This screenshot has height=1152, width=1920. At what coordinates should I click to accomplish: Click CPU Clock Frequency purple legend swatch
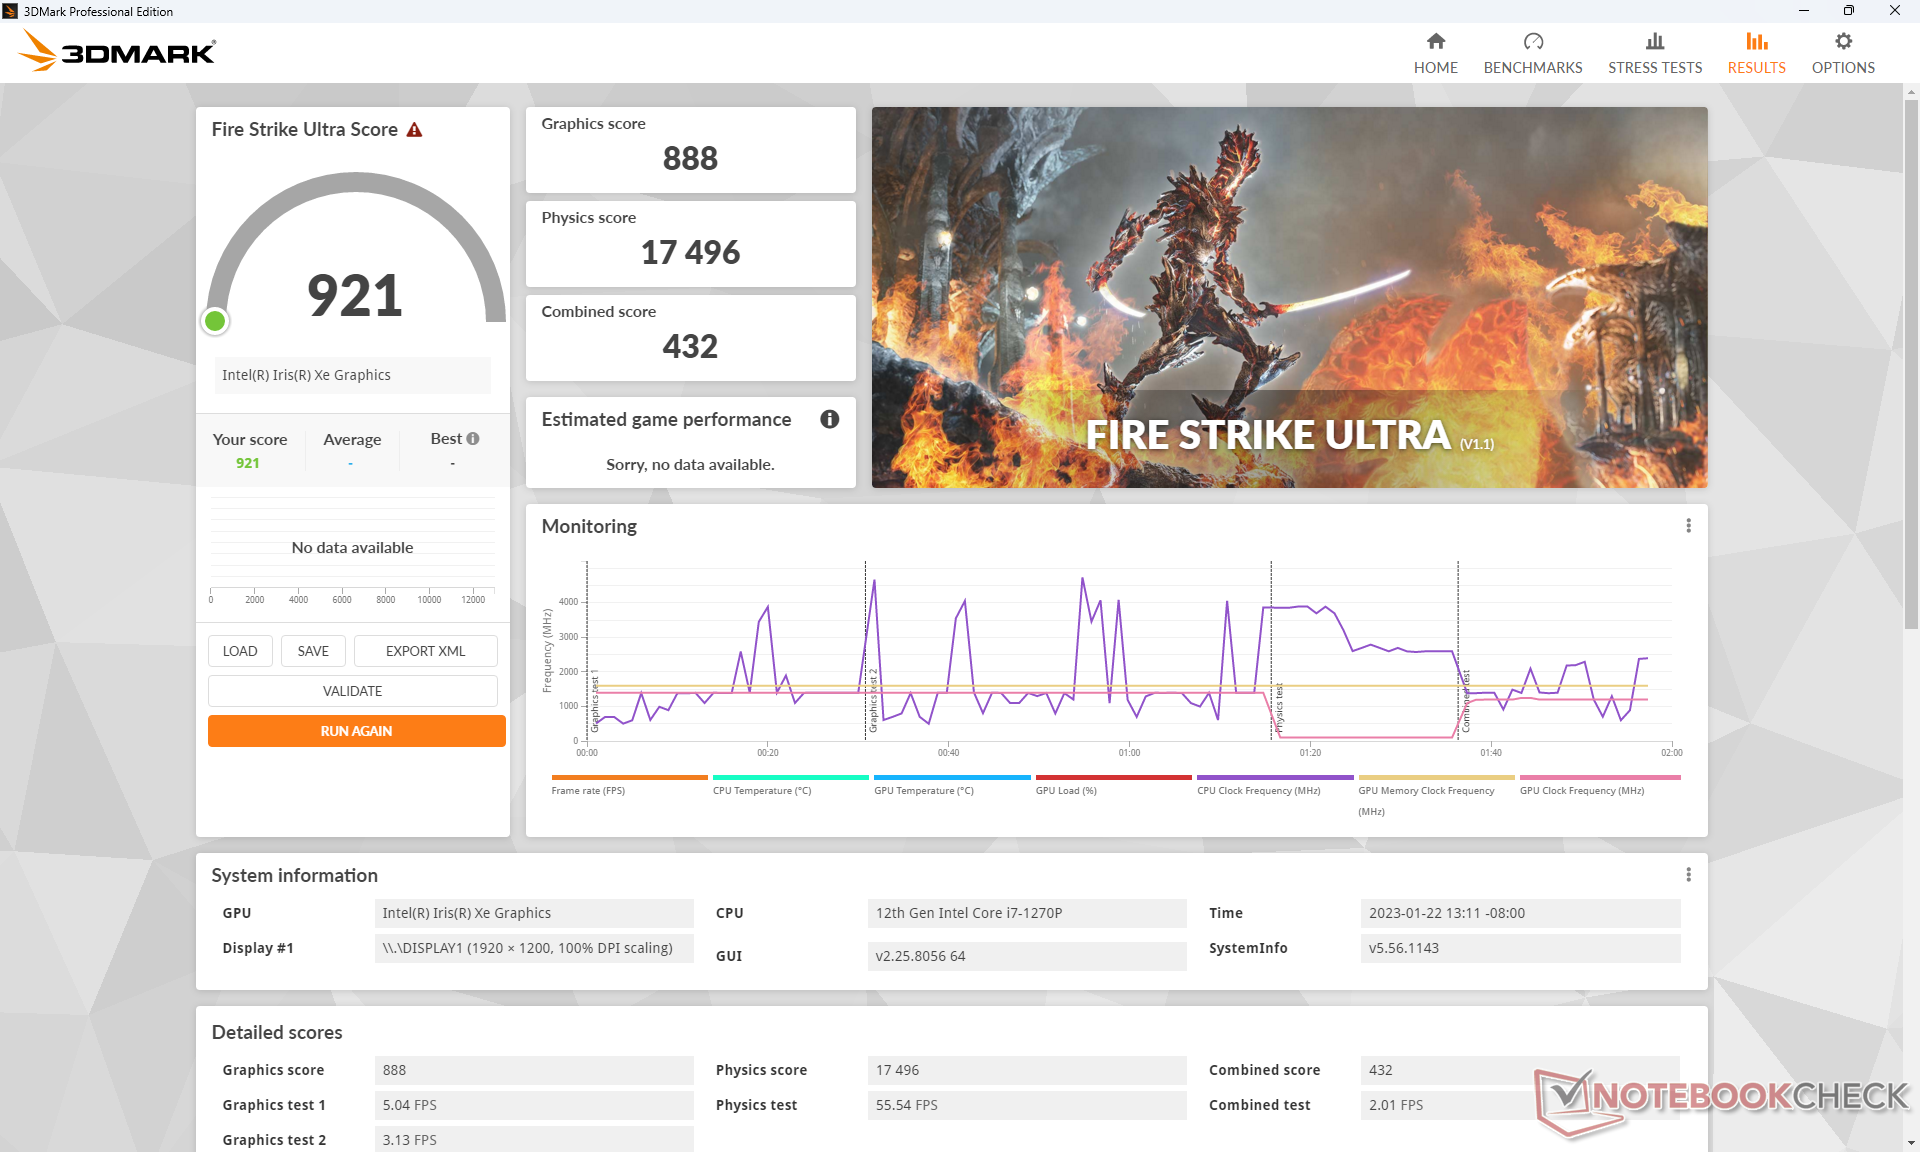pos(1274,777)
